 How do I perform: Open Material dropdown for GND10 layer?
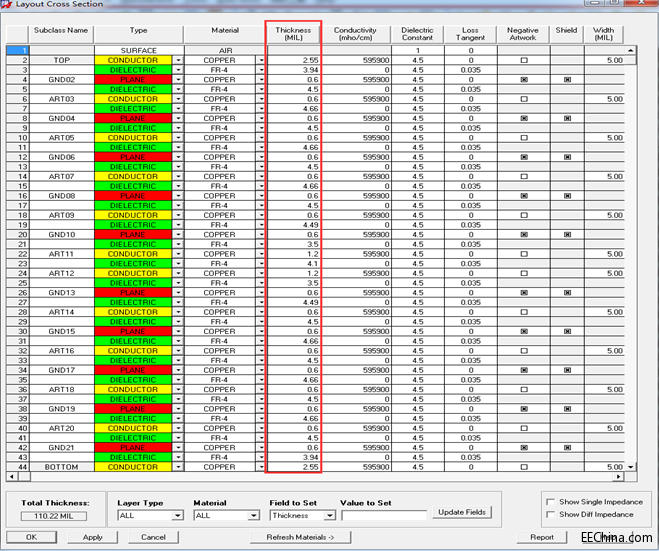(x=261, y=235)
